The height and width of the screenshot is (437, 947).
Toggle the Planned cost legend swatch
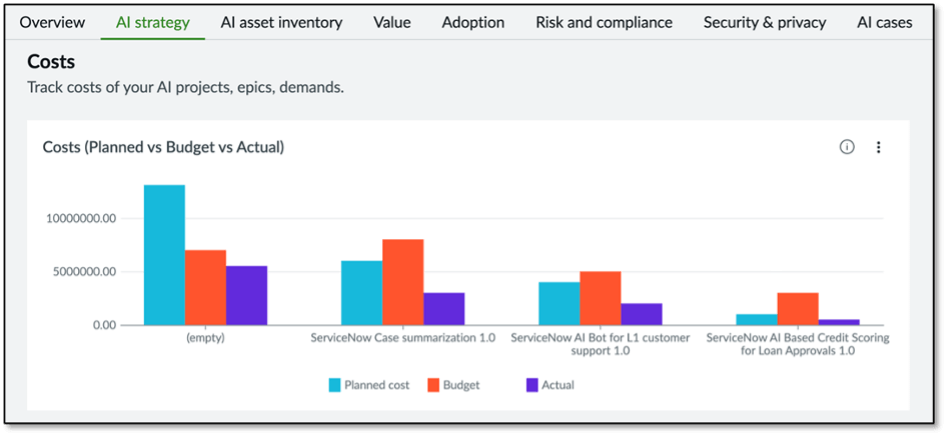pyautogui.click(x=336, y=385)
